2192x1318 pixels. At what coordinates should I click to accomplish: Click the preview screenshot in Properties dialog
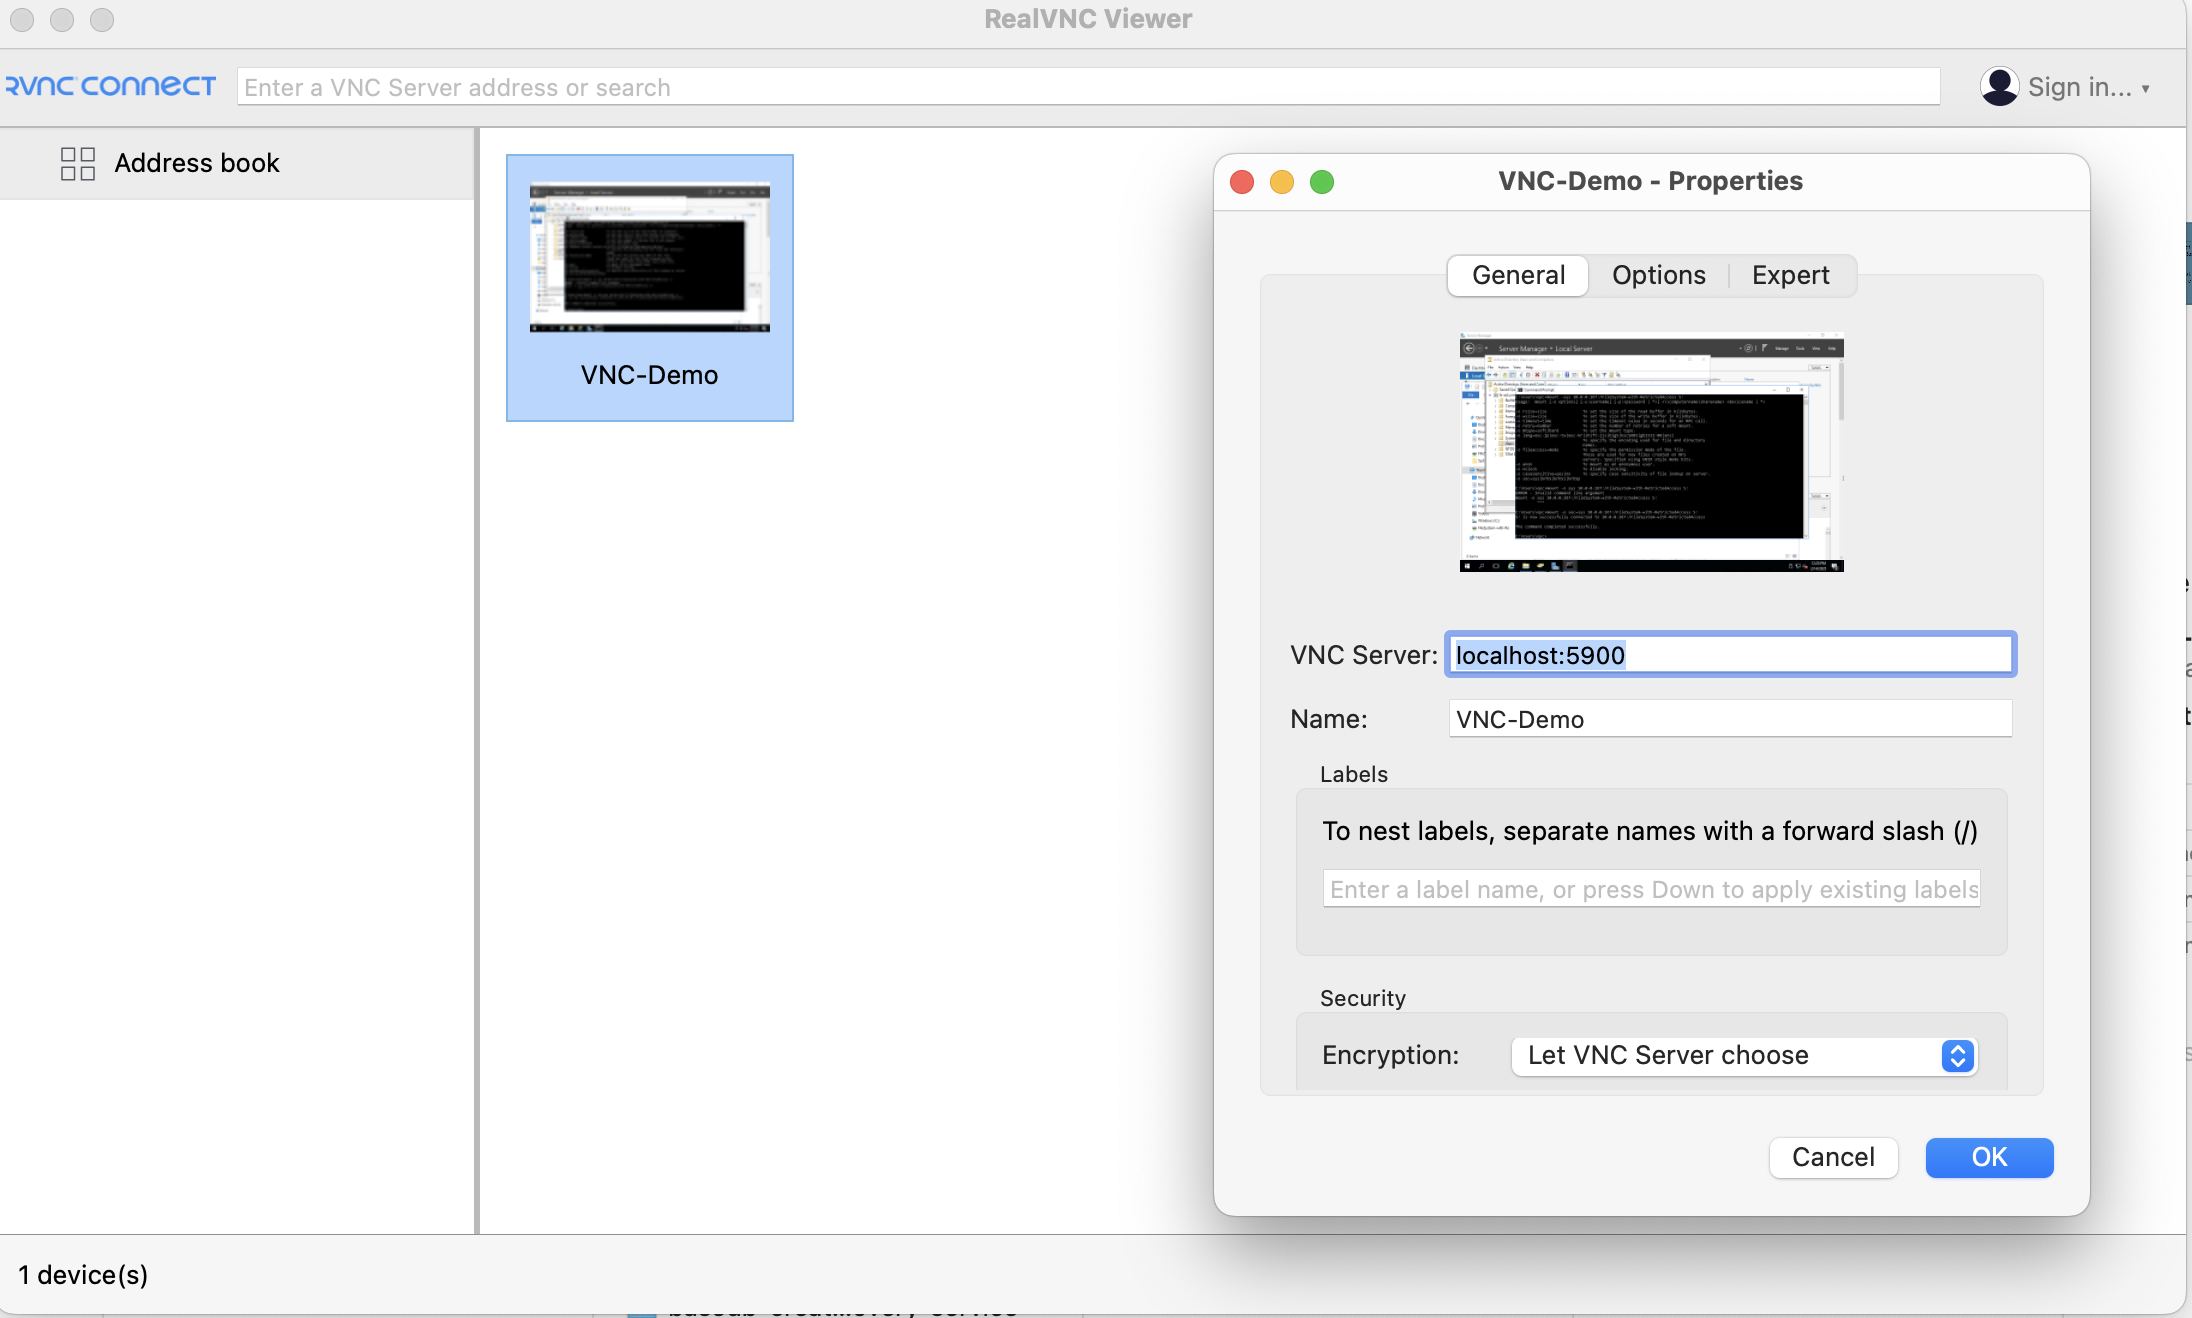(x=1651, y=452)
